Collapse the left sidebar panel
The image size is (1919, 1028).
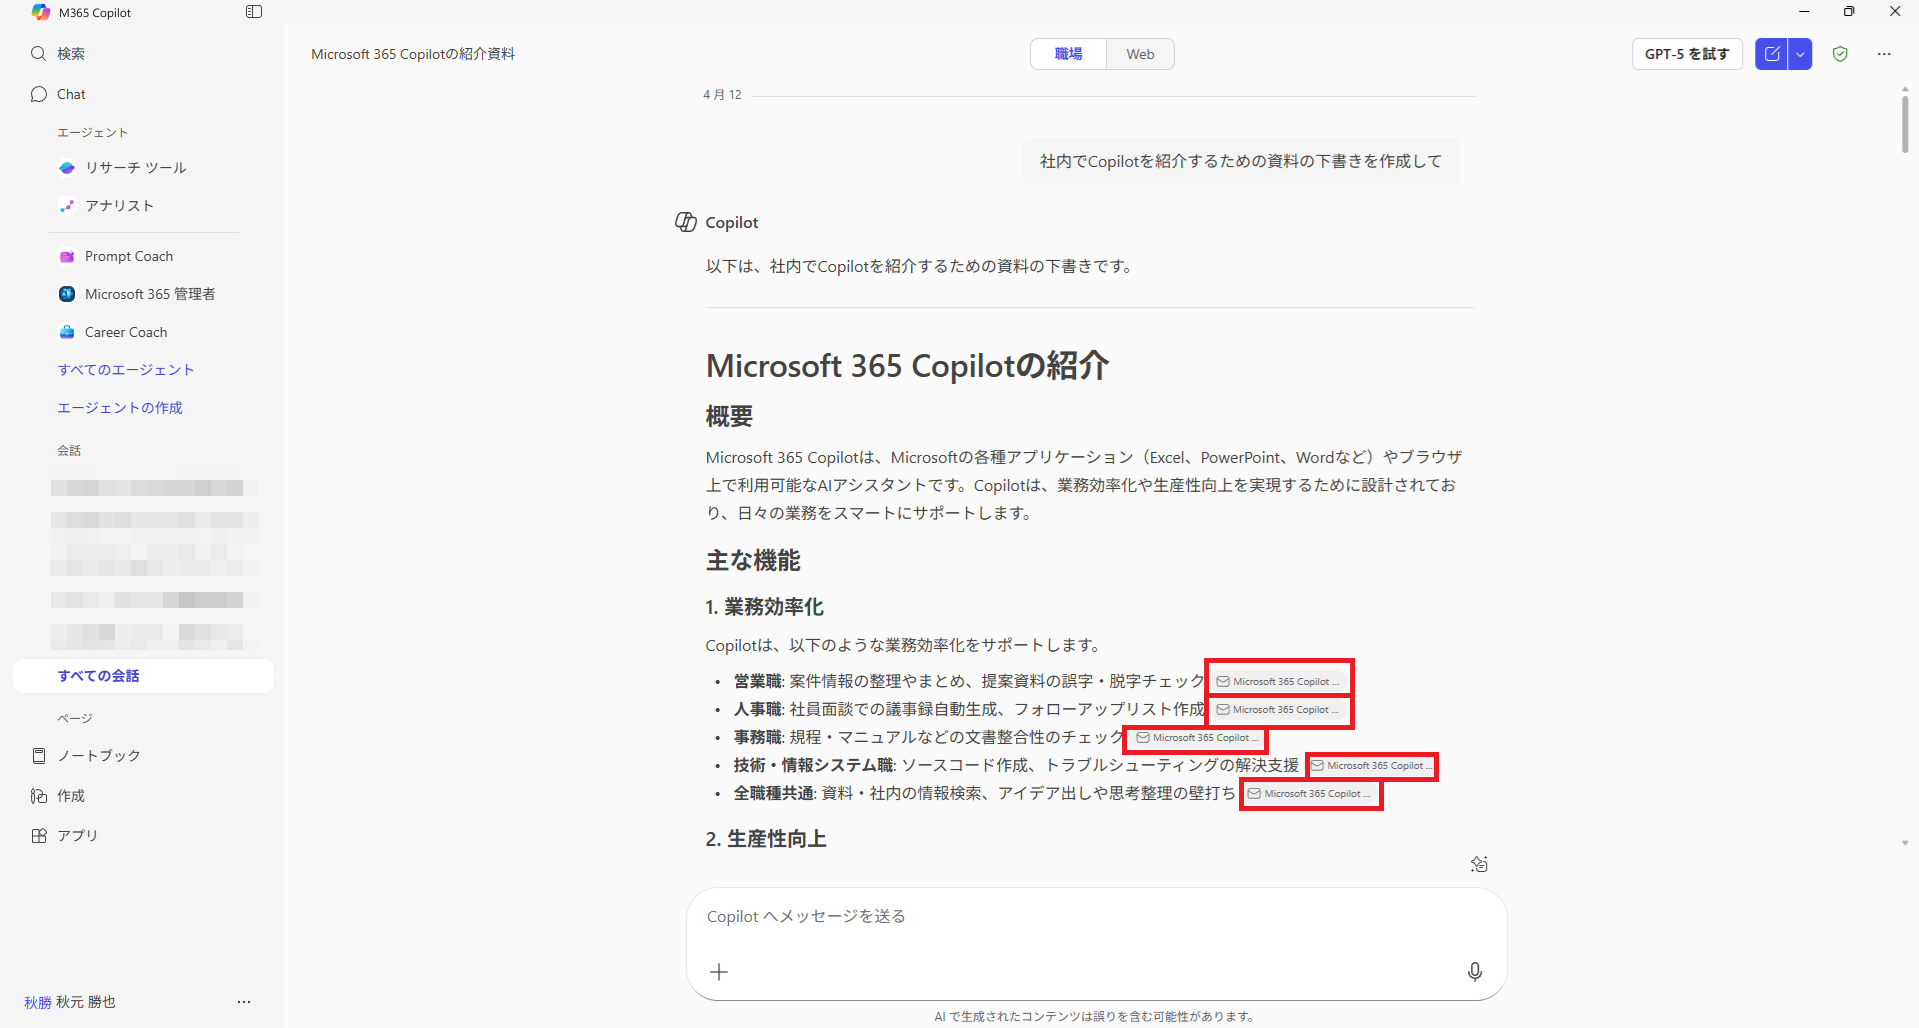(254, 12)
